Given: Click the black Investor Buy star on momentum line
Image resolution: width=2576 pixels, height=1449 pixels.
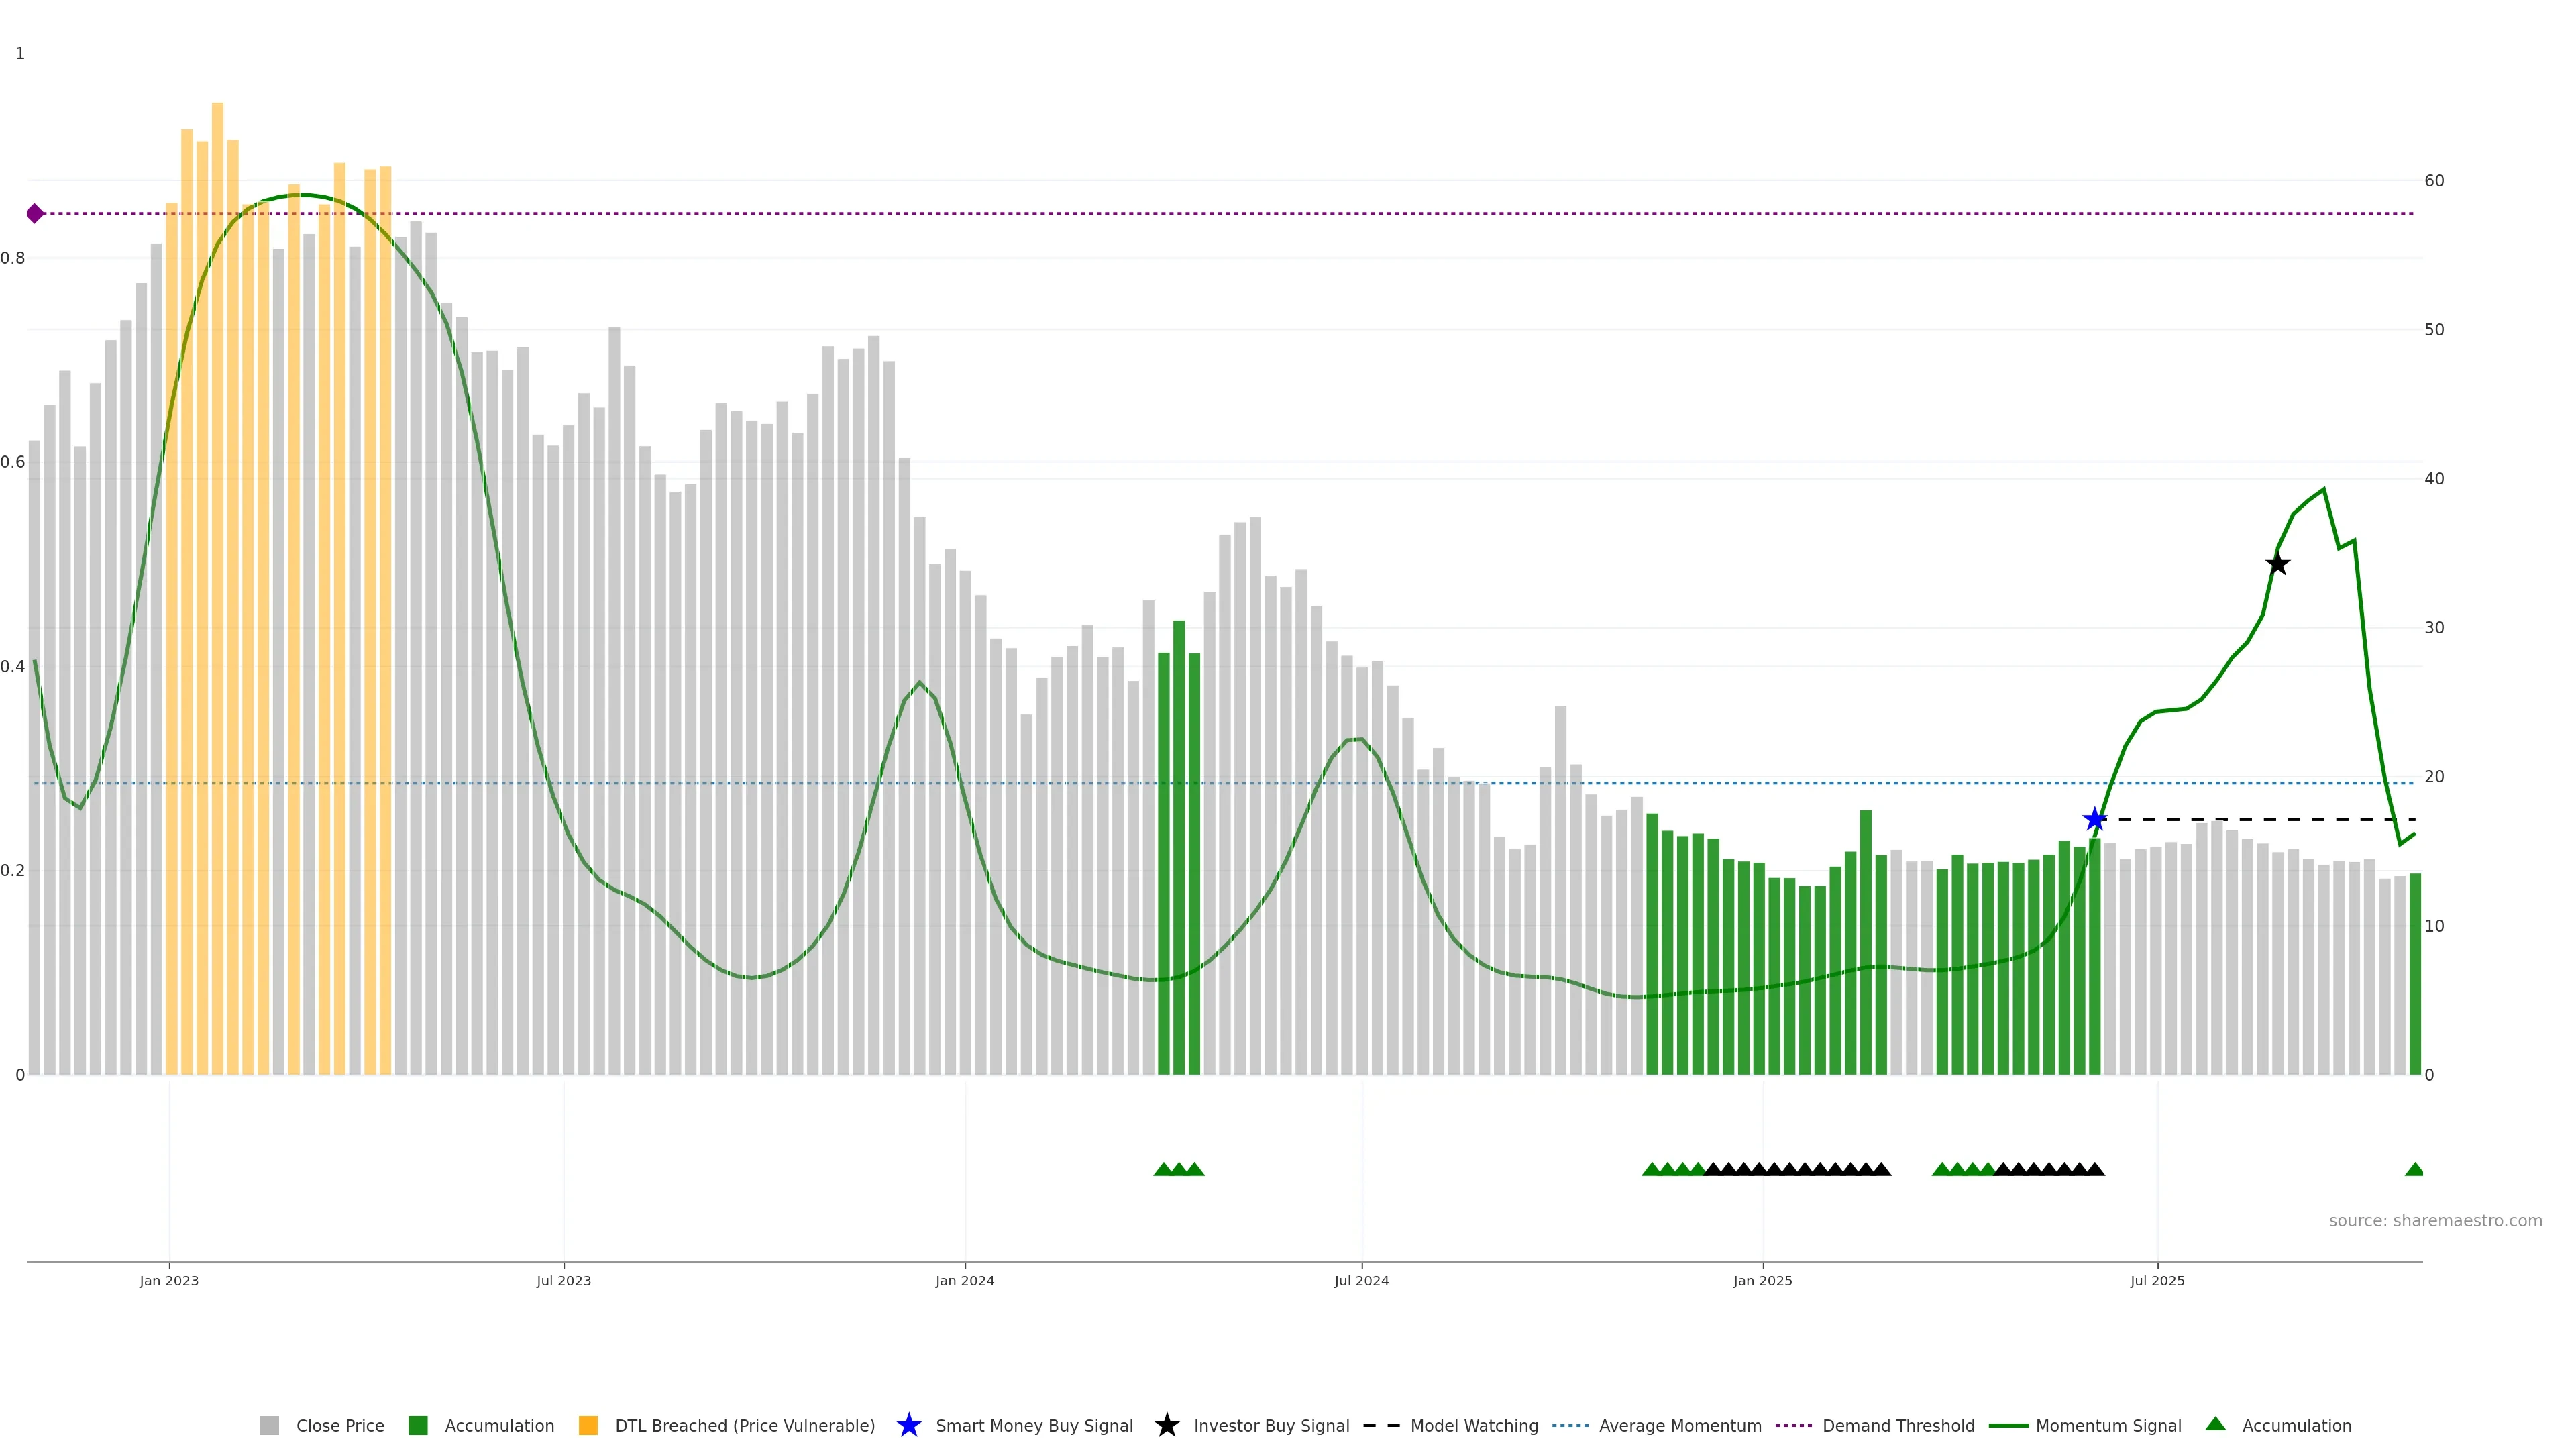Looking at the screenshot, I should 2277,564.
